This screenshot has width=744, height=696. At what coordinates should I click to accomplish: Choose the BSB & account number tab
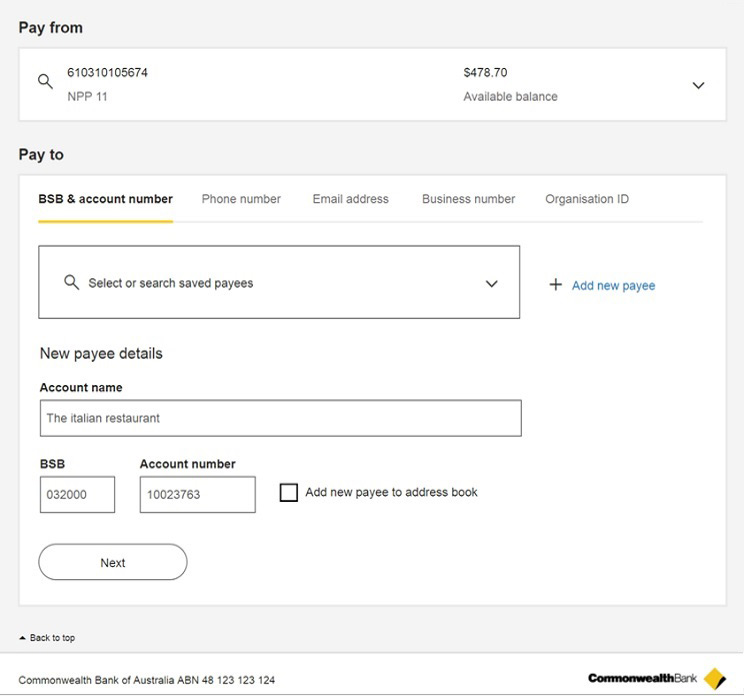point(105,199)
